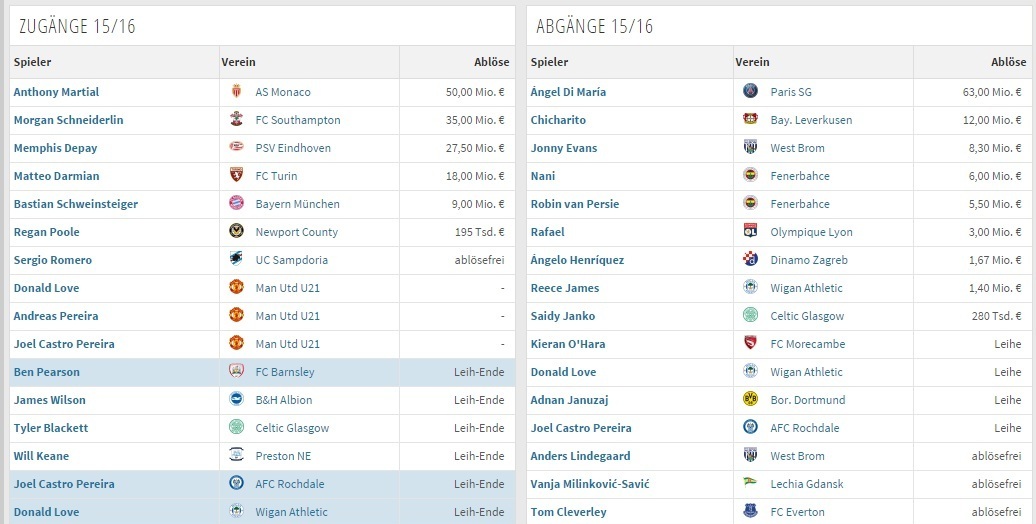Click the Ablöse column header in Abgänge
The image size is (1036, 524).
[x=1008, y=62]
